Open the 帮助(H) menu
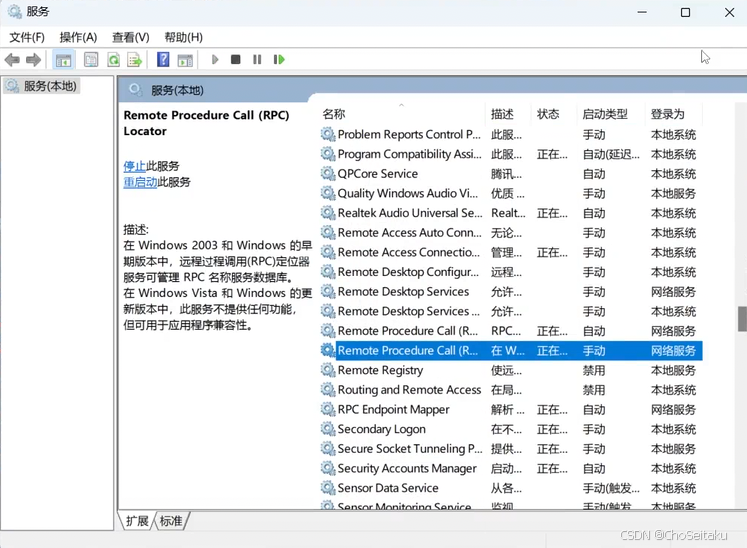747x548 pixels. [x=183, y=37]
